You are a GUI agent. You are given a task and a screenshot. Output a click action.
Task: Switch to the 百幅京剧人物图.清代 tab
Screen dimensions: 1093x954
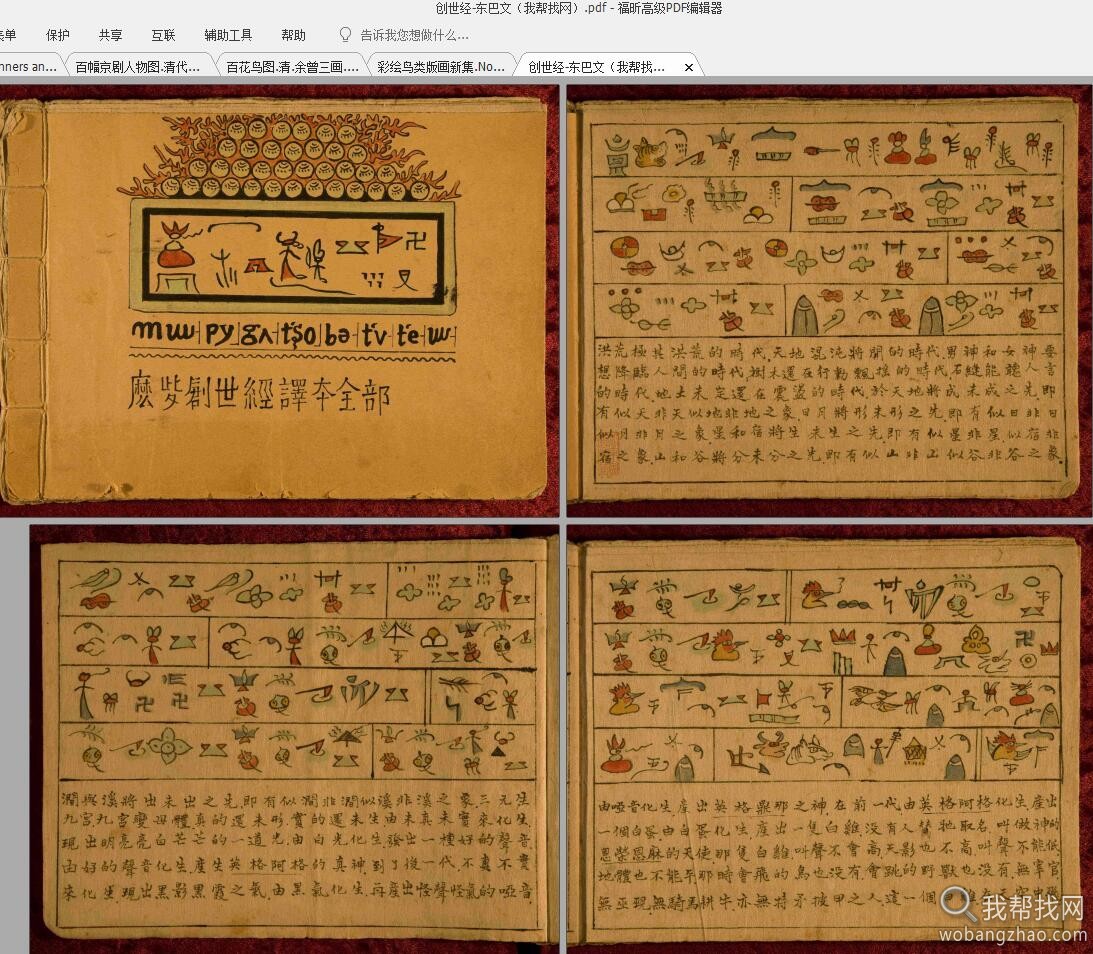point(138,67)
